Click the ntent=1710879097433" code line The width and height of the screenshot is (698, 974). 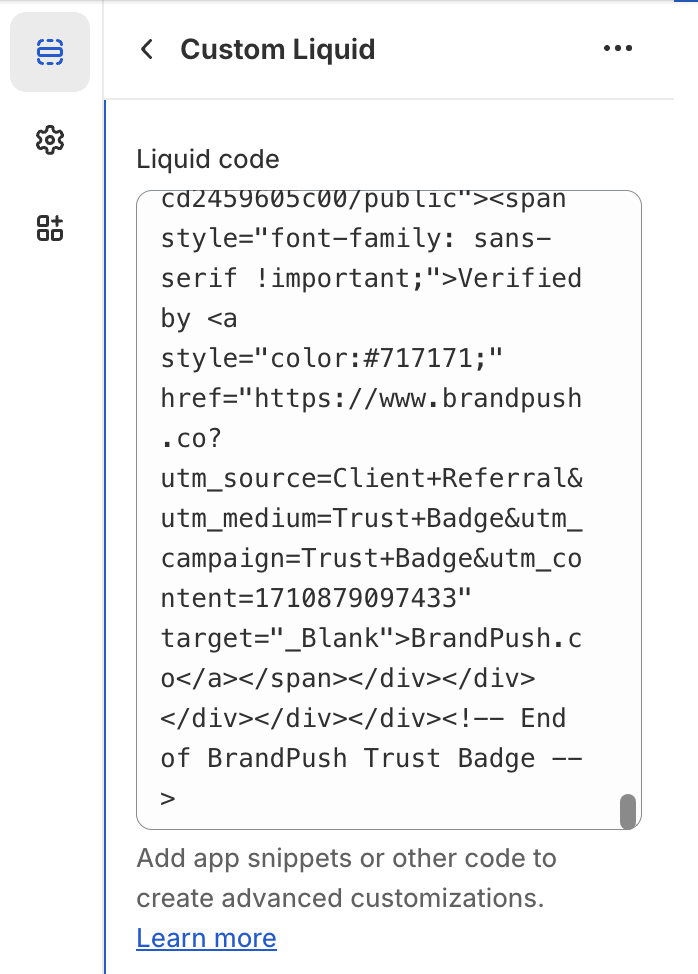point(316,598)
